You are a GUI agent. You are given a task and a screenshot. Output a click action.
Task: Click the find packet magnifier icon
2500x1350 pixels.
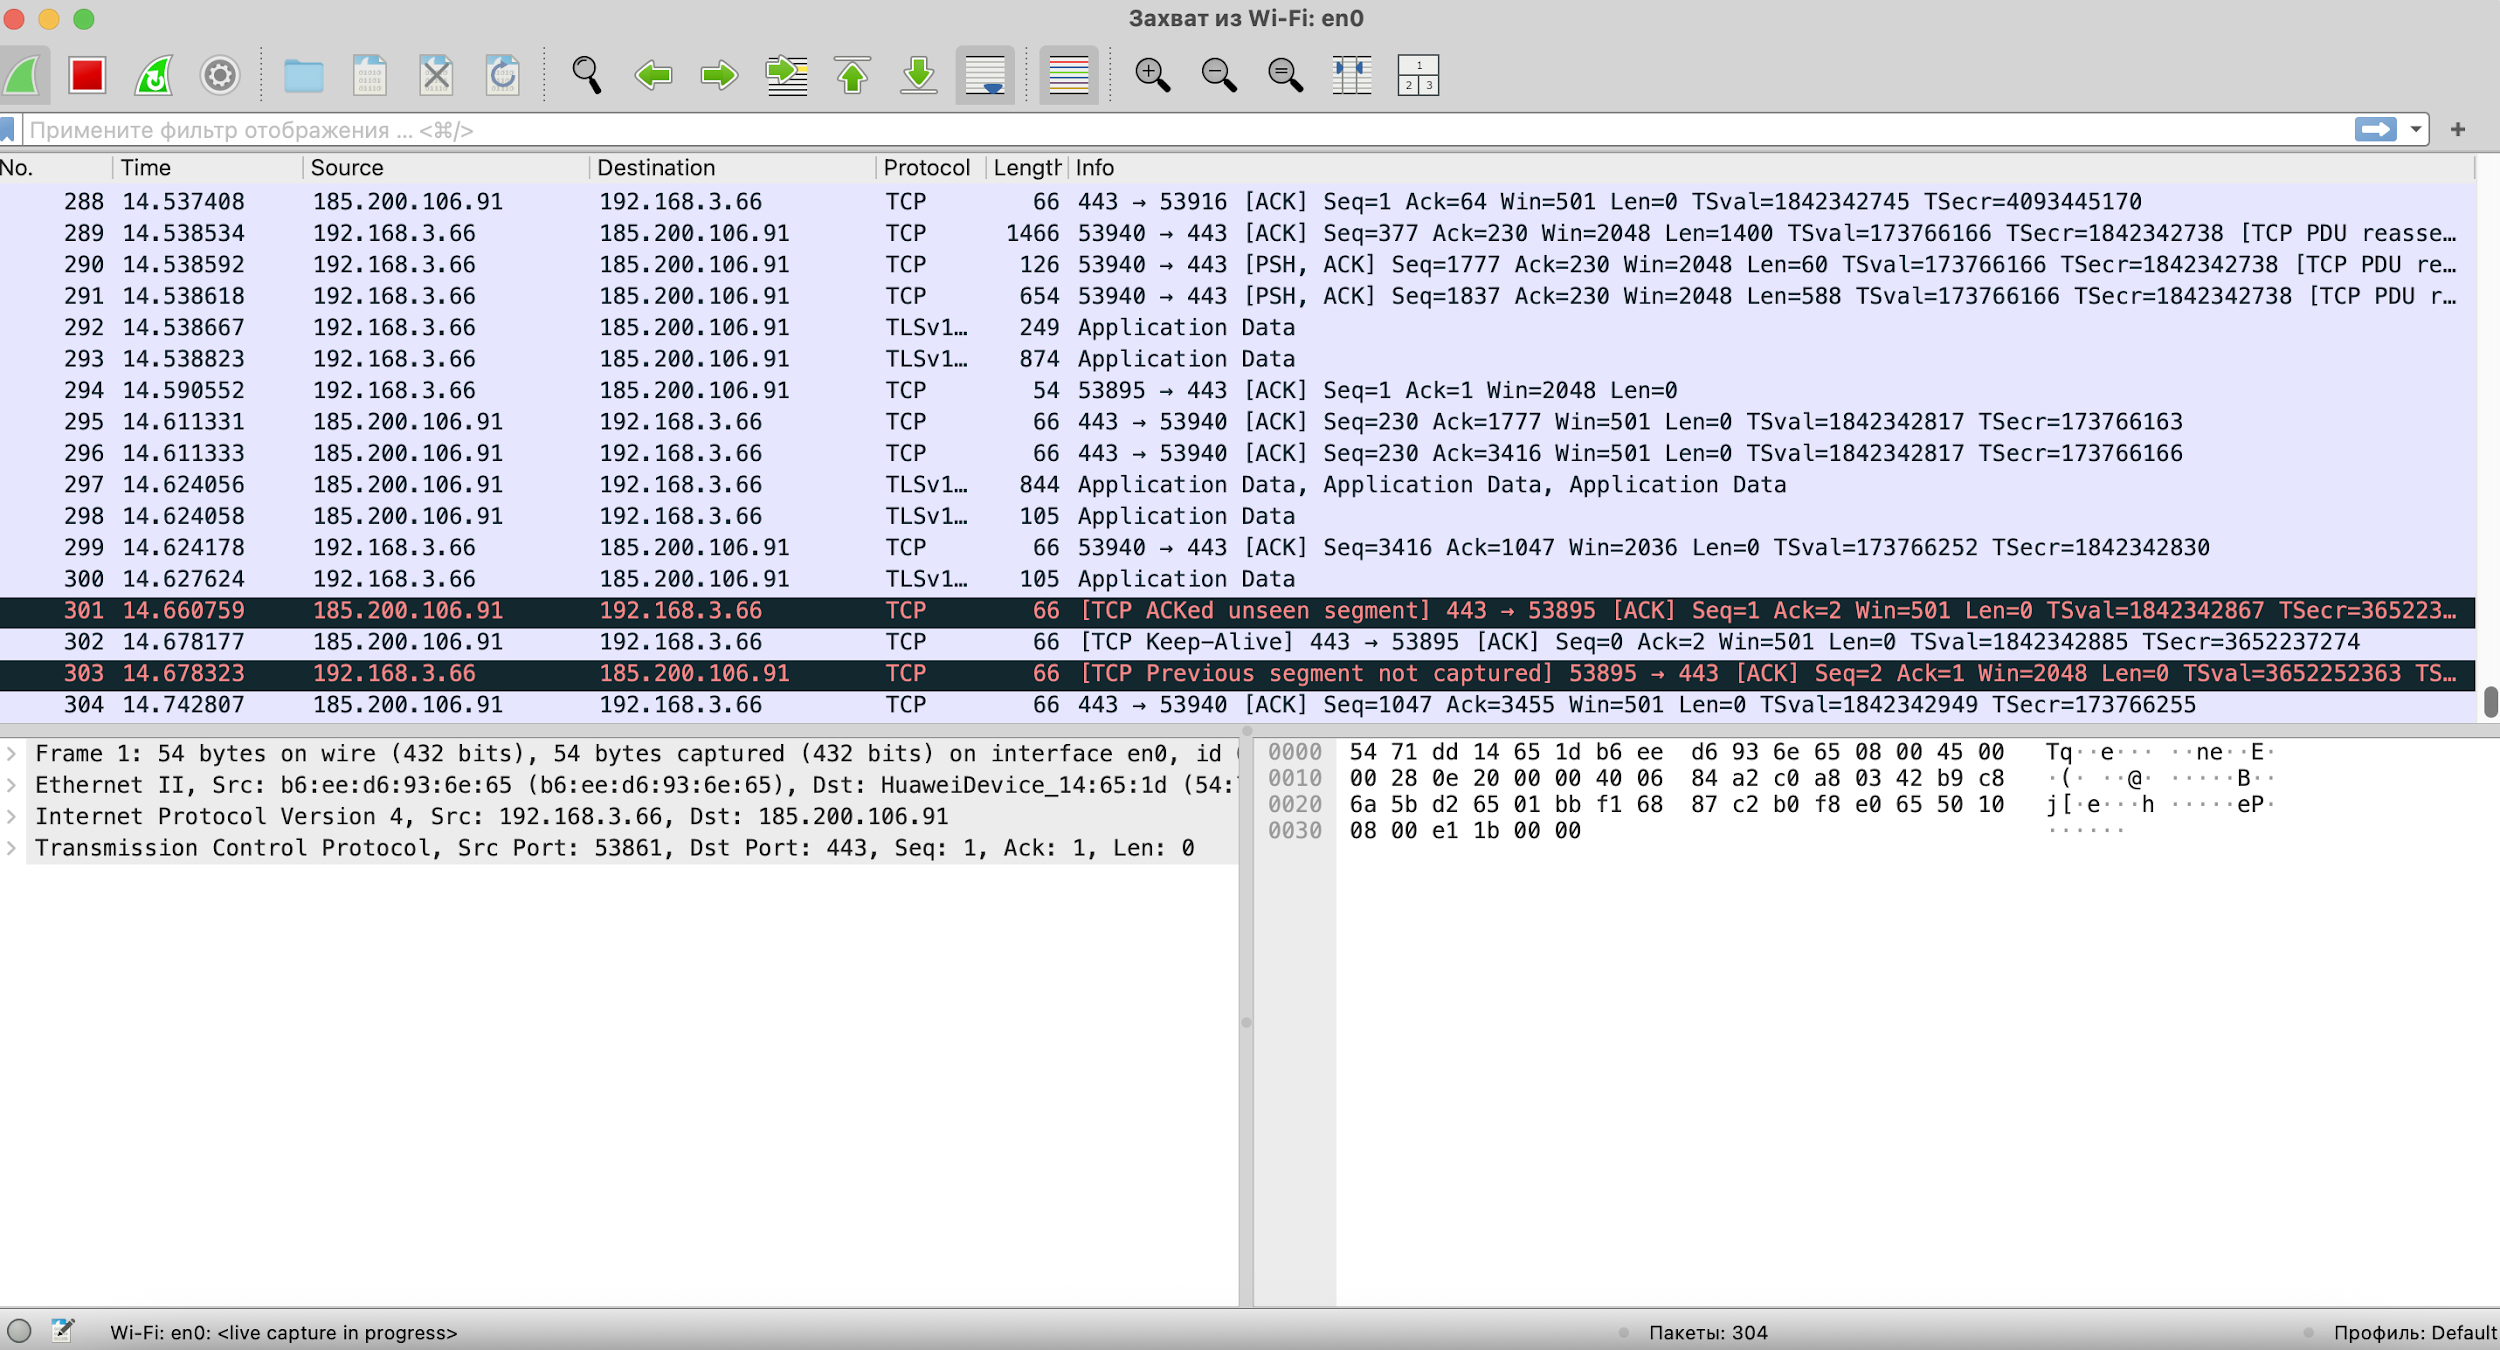point(587,76)
